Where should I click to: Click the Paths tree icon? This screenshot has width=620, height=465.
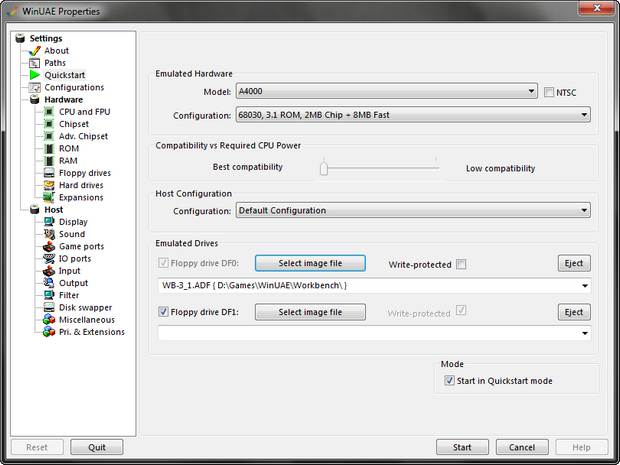[x=34, y=63]
